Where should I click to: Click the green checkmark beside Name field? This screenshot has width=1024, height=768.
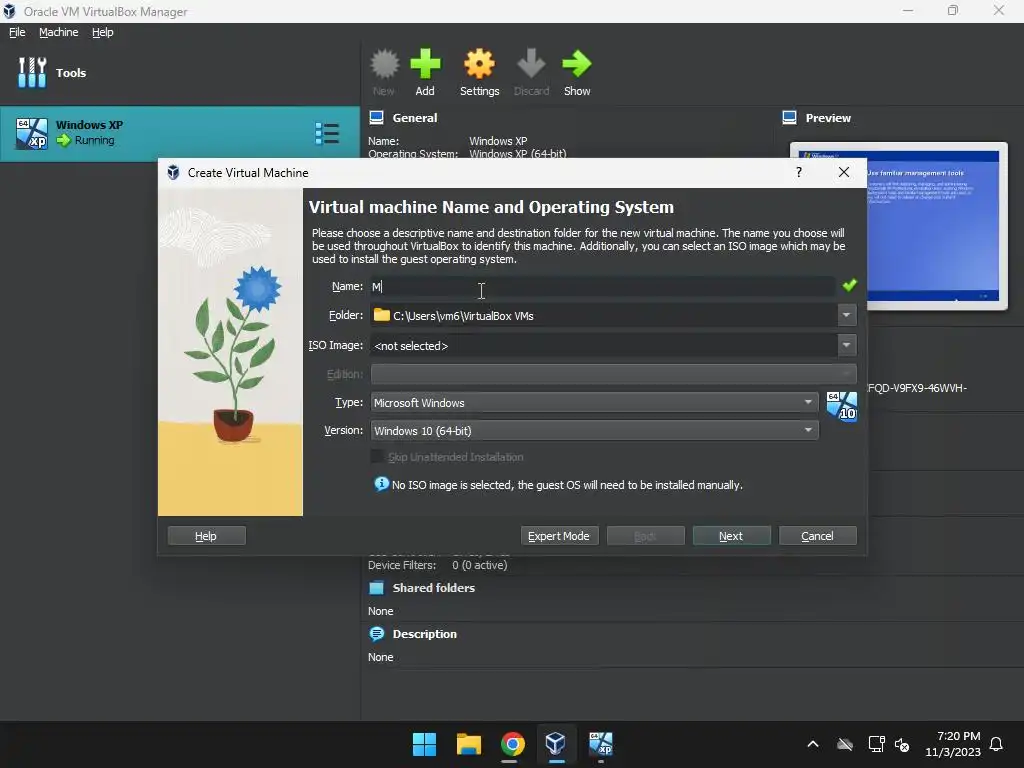[850, 285]
